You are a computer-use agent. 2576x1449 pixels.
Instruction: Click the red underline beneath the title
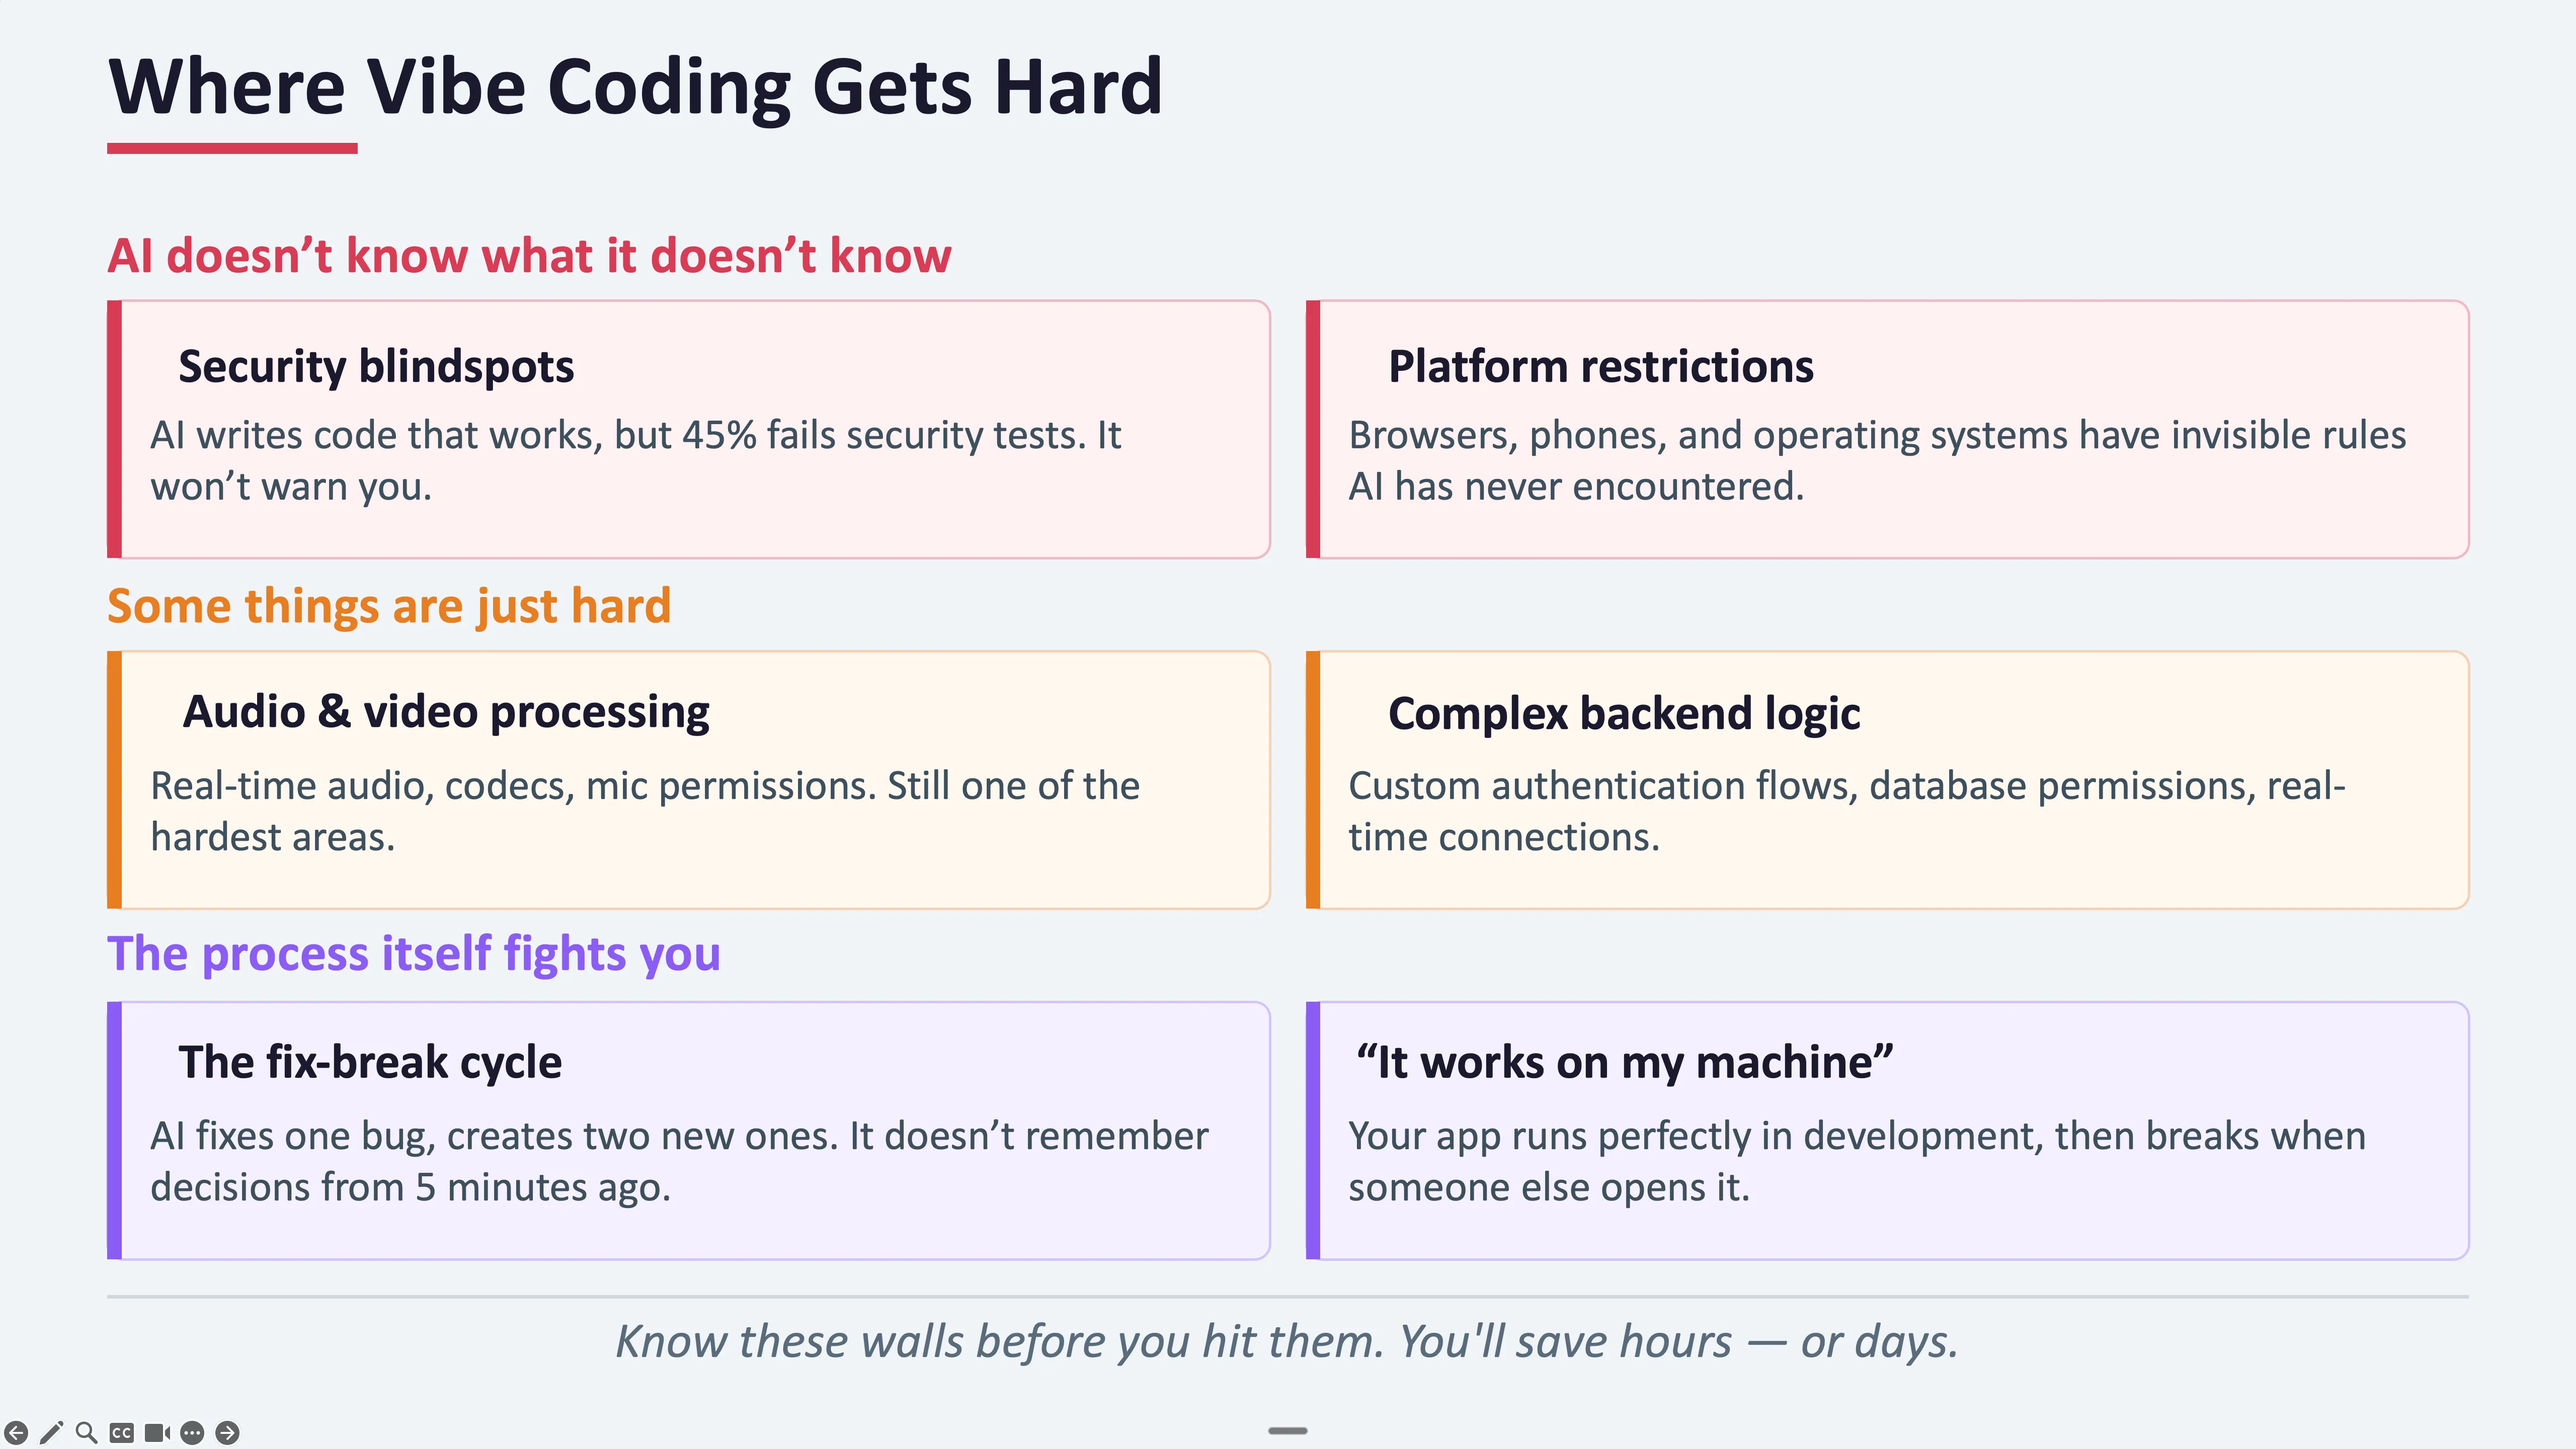(232, 149)
